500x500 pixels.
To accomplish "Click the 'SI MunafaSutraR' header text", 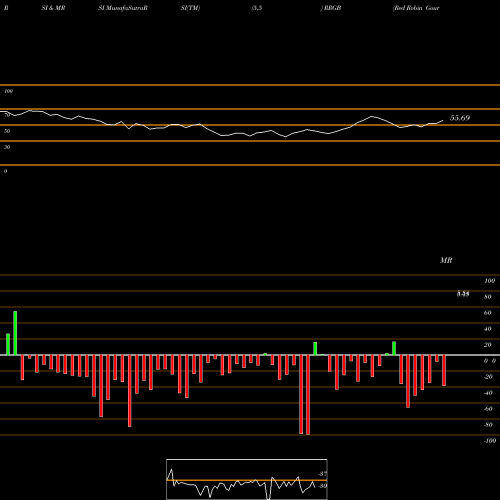I will (123, 8).
